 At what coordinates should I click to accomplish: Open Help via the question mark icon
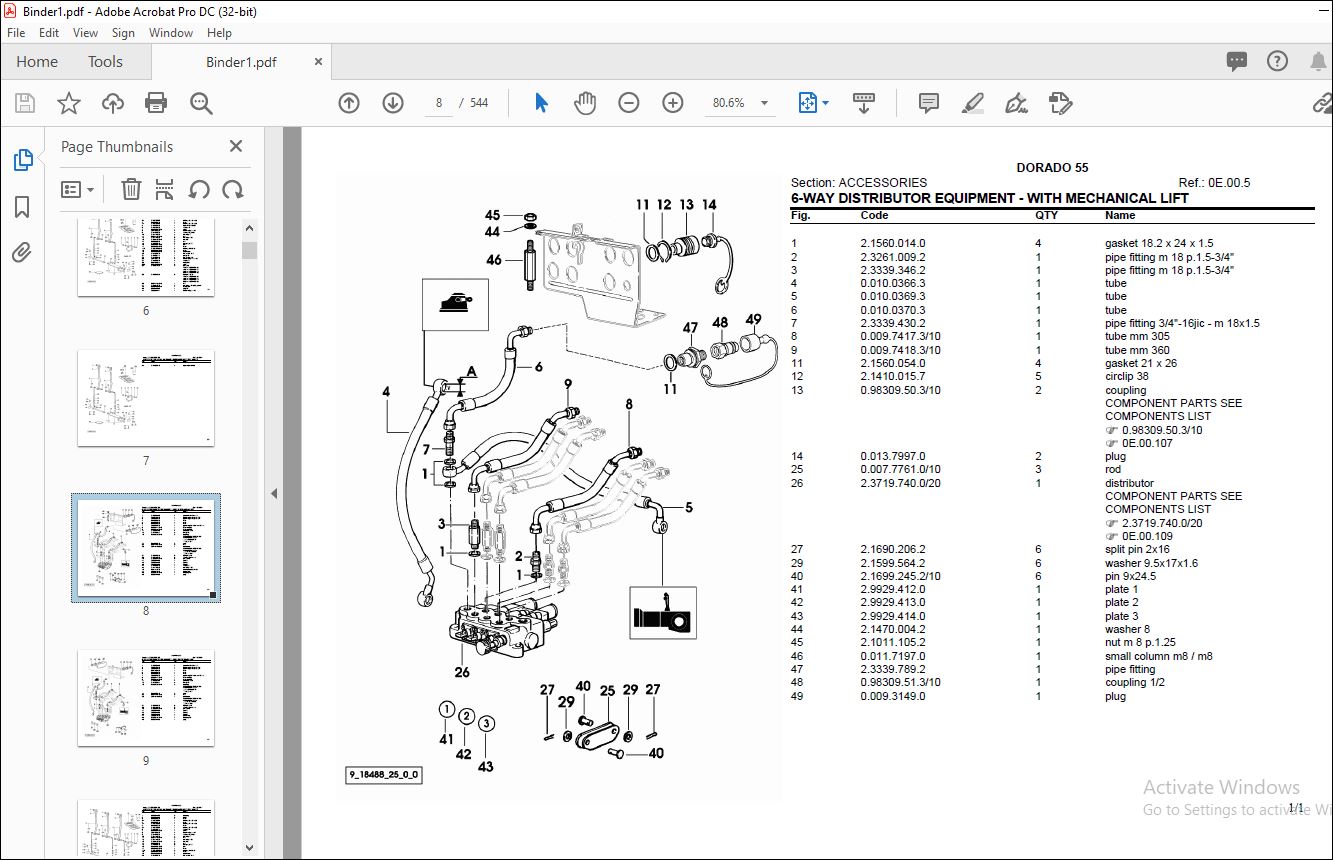pos(1277,61)
